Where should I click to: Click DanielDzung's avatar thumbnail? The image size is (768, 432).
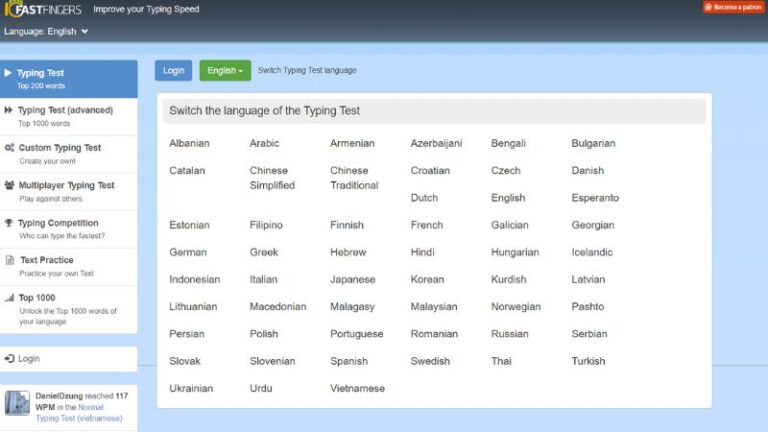(x=18, y=403)
